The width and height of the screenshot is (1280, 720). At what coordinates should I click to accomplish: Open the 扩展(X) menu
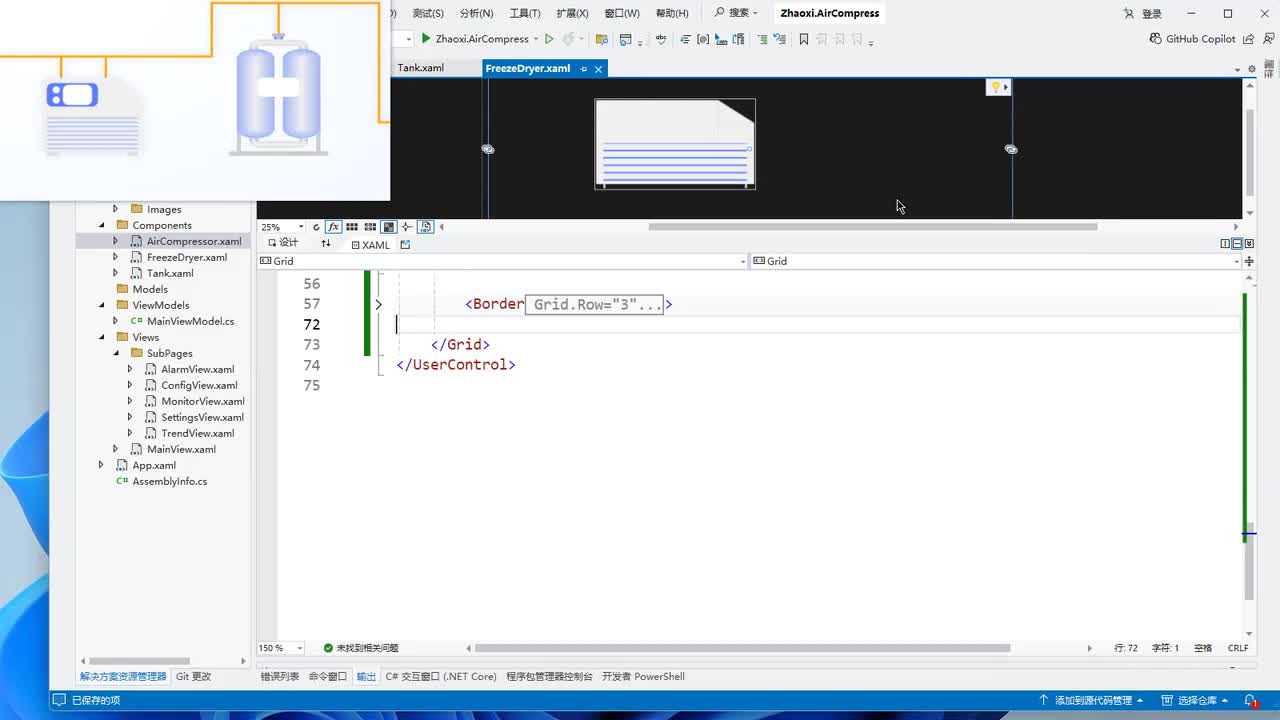pyautogui.click(x=573, y=13)
